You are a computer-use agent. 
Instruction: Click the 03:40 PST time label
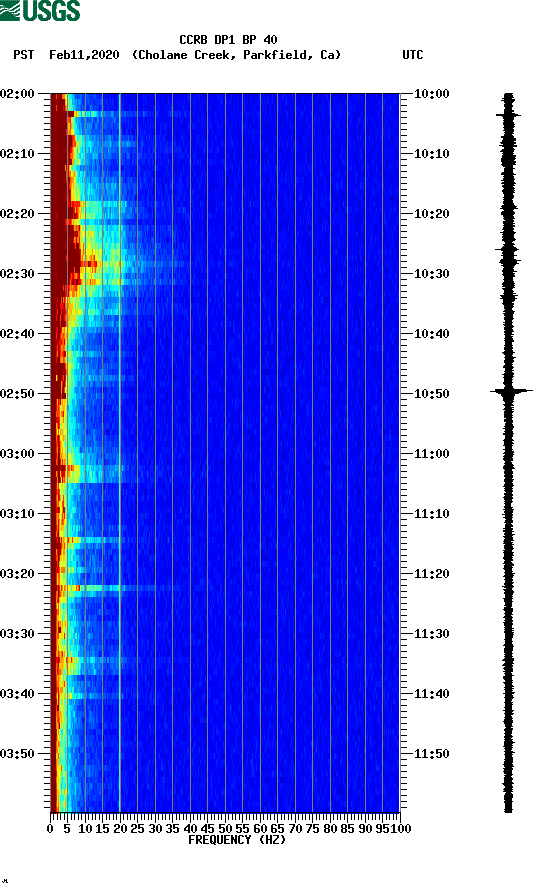[x=18, y=694]
